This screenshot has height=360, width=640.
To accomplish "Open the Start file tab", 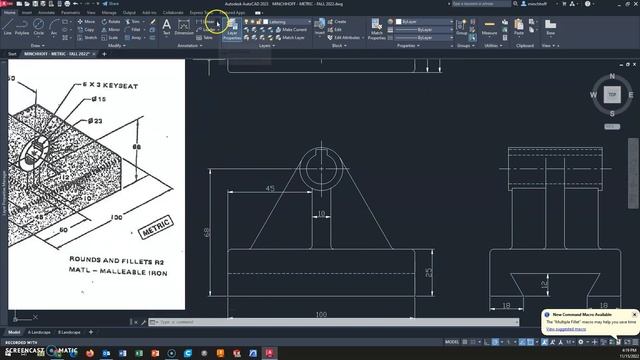I will pos(12,54).
